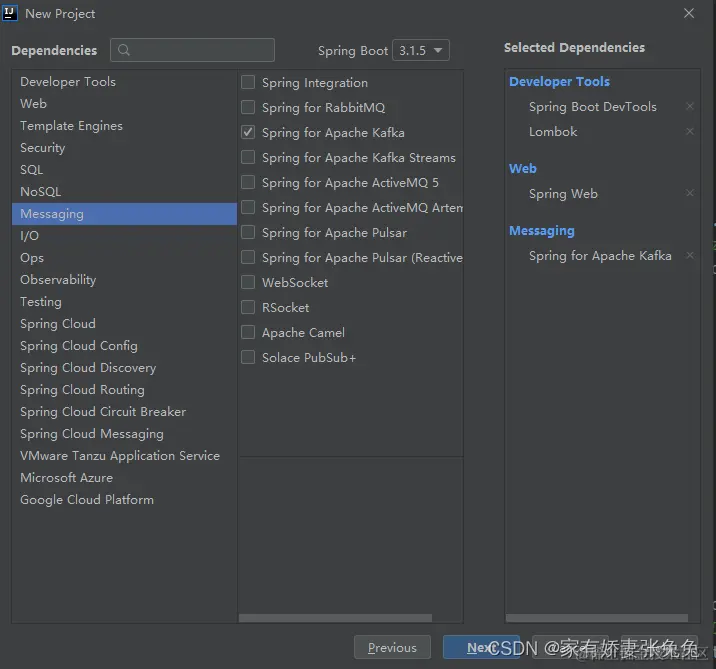This screenshot has width=716, height=669.
Task: Open the Spring Boot version dropdown
Action: pyautogui.click(x=421, y=50)
